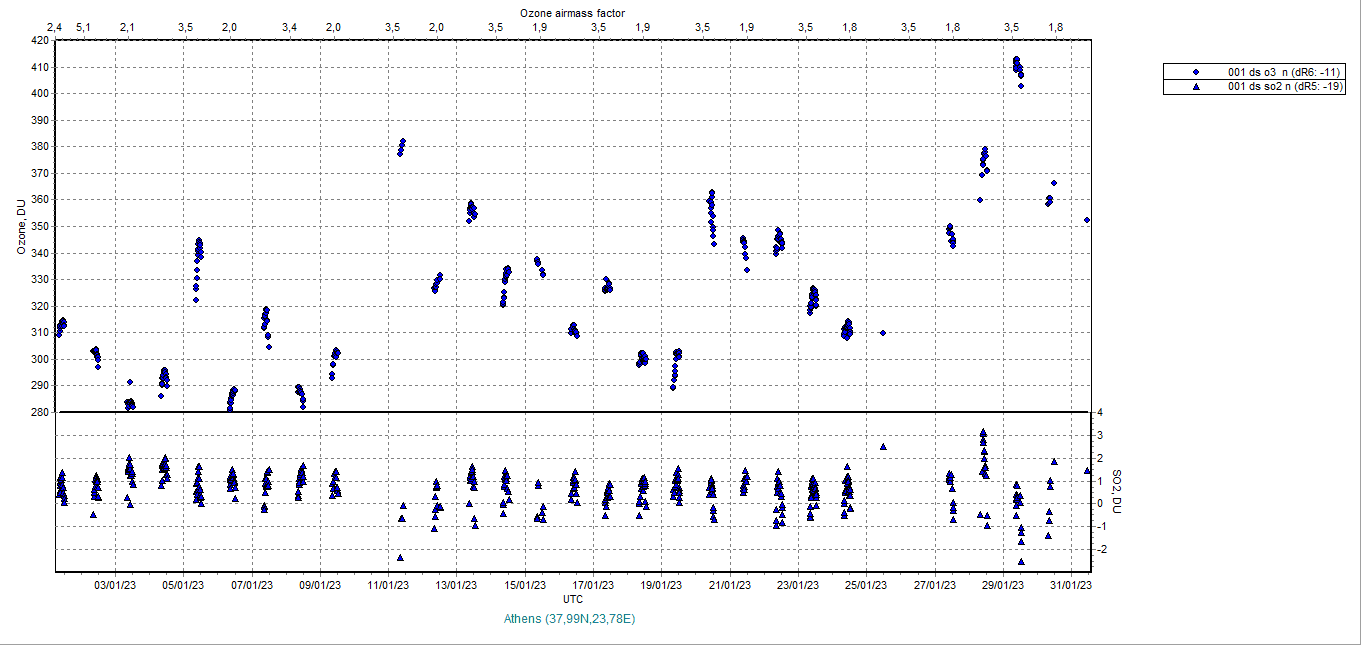Click the Athens (37,99N,23,78E) location caption
1361x645 pixels.
click(x=570, y=619)
